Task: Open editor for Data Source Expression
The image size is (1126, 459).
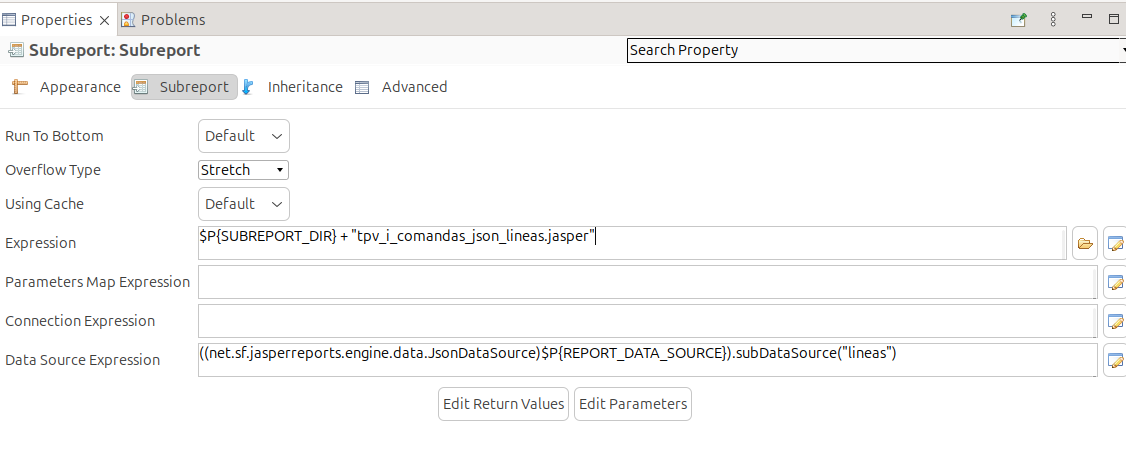Action: 1115,360
